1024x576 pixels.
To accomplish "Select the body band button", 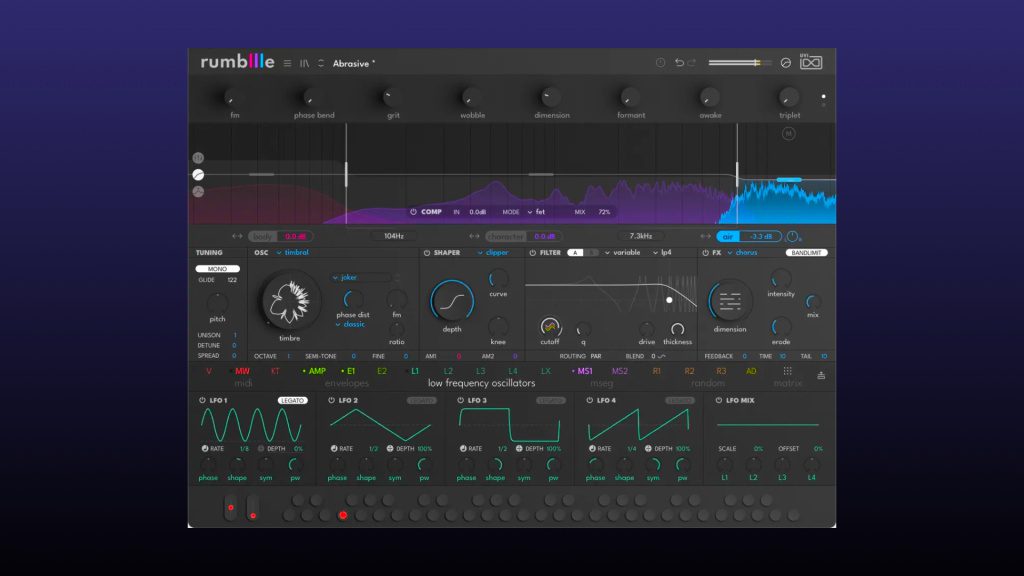I will click(x=263, y=236).
